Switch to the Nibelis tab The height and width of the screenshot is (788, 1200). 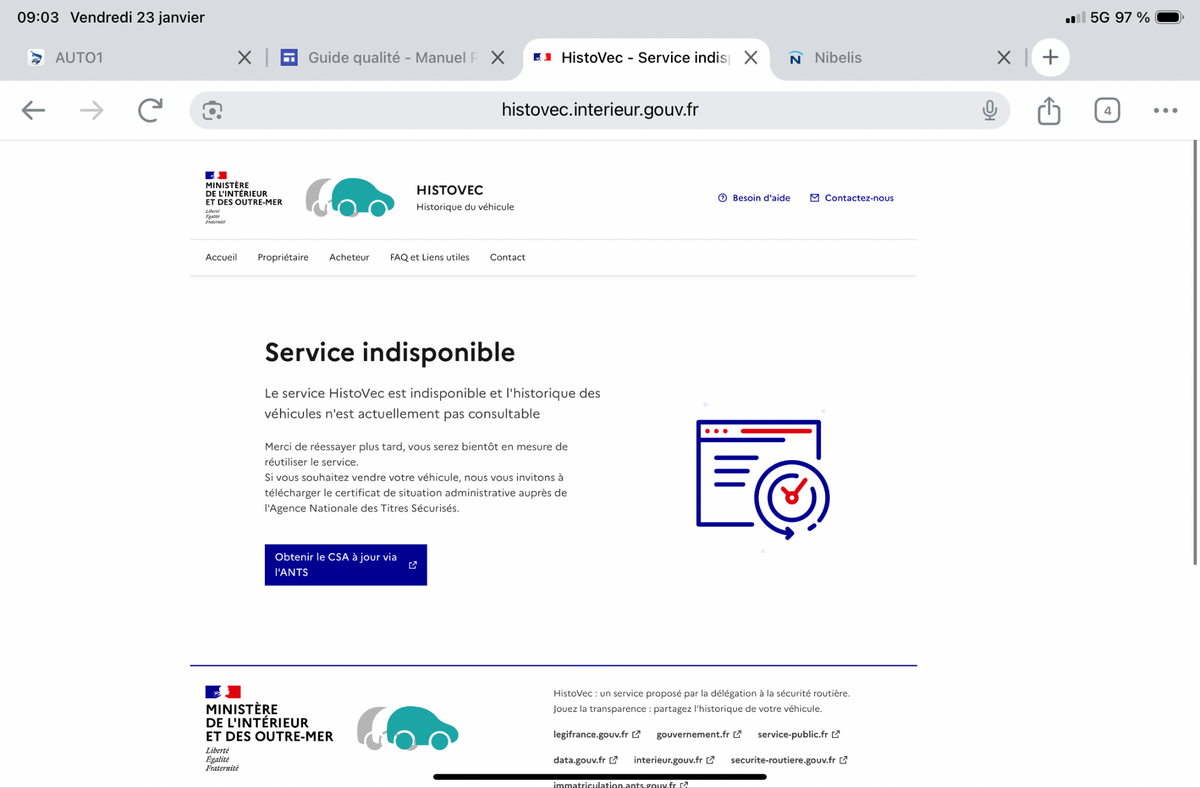point(880,58)
